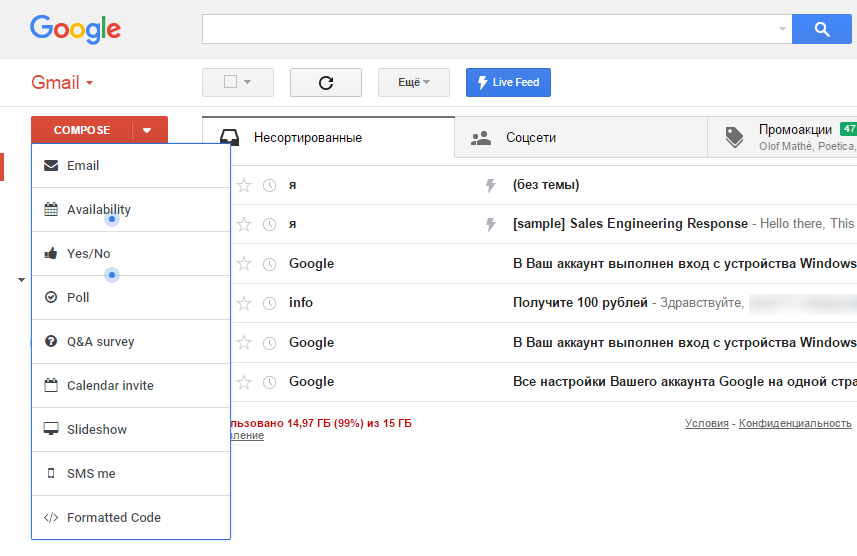Choose Slideshow in the compose menu
857x556 pixels.
coord(131,429)
